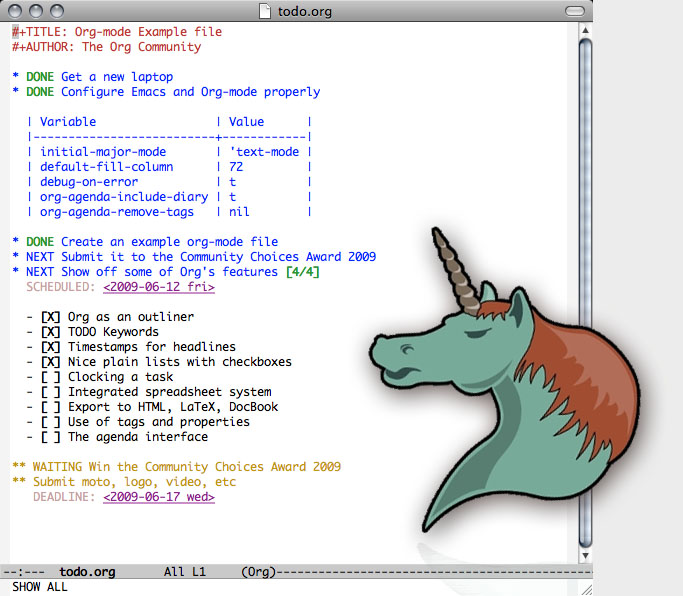The image size is (683, 596).
Task: Click the double star of WAITING heading
Action: [19, 466]
